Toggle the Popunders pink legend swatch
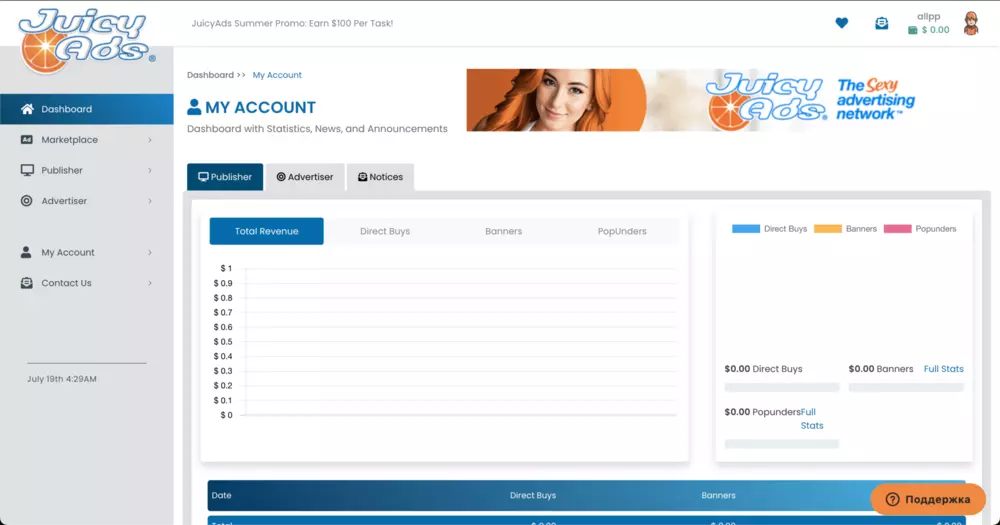1000x525 pixels. tap(897, 228)
